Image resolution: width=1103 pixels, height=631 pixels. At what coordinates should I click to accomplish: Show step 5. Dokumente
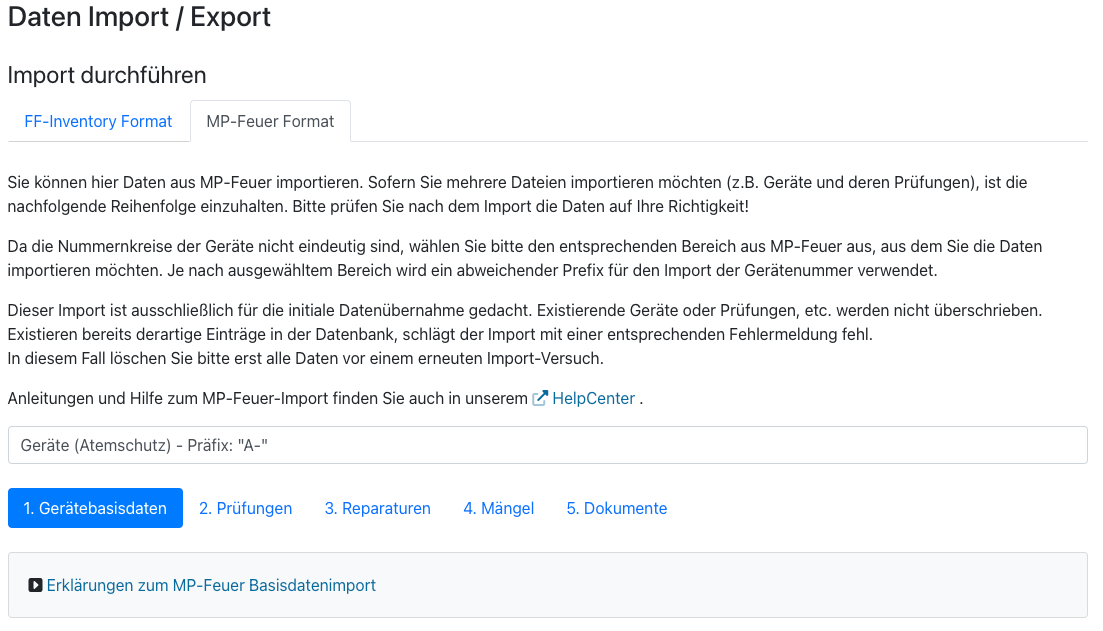click(x=616, y=508)
